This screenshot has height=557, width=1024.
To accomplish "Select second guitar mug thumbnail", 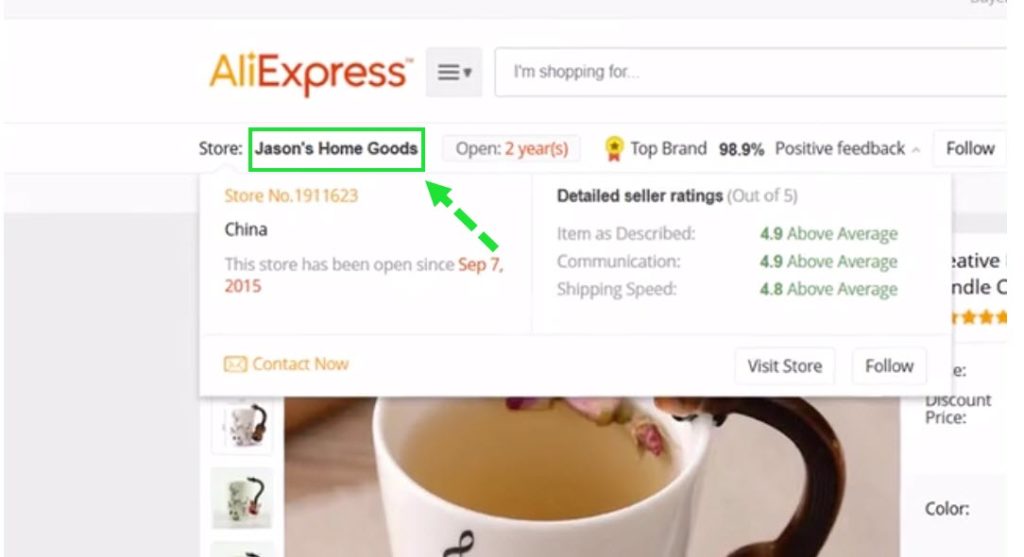I will pos(242,498).
